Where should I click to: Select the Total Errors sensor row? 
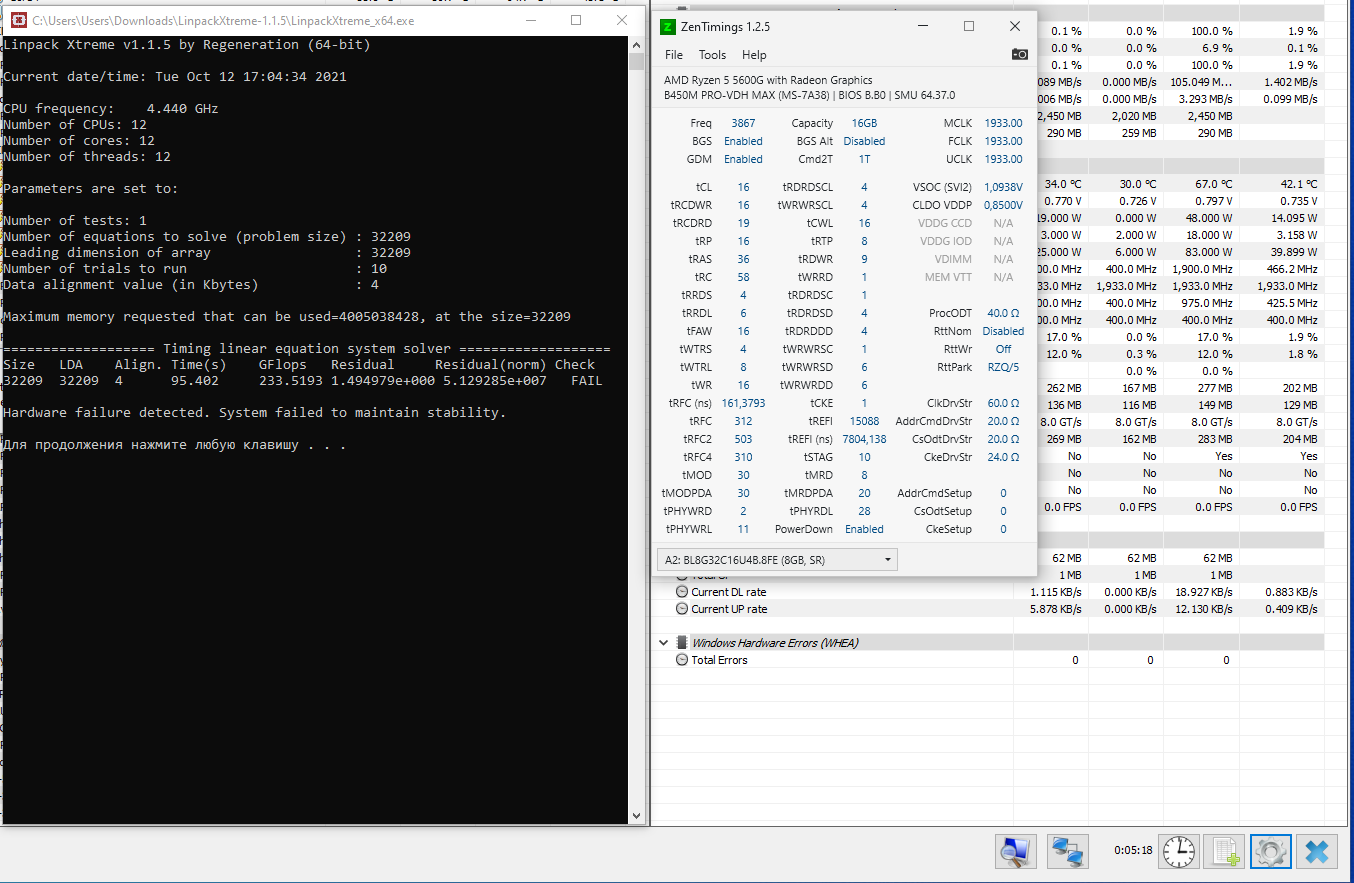(1001, 660)
